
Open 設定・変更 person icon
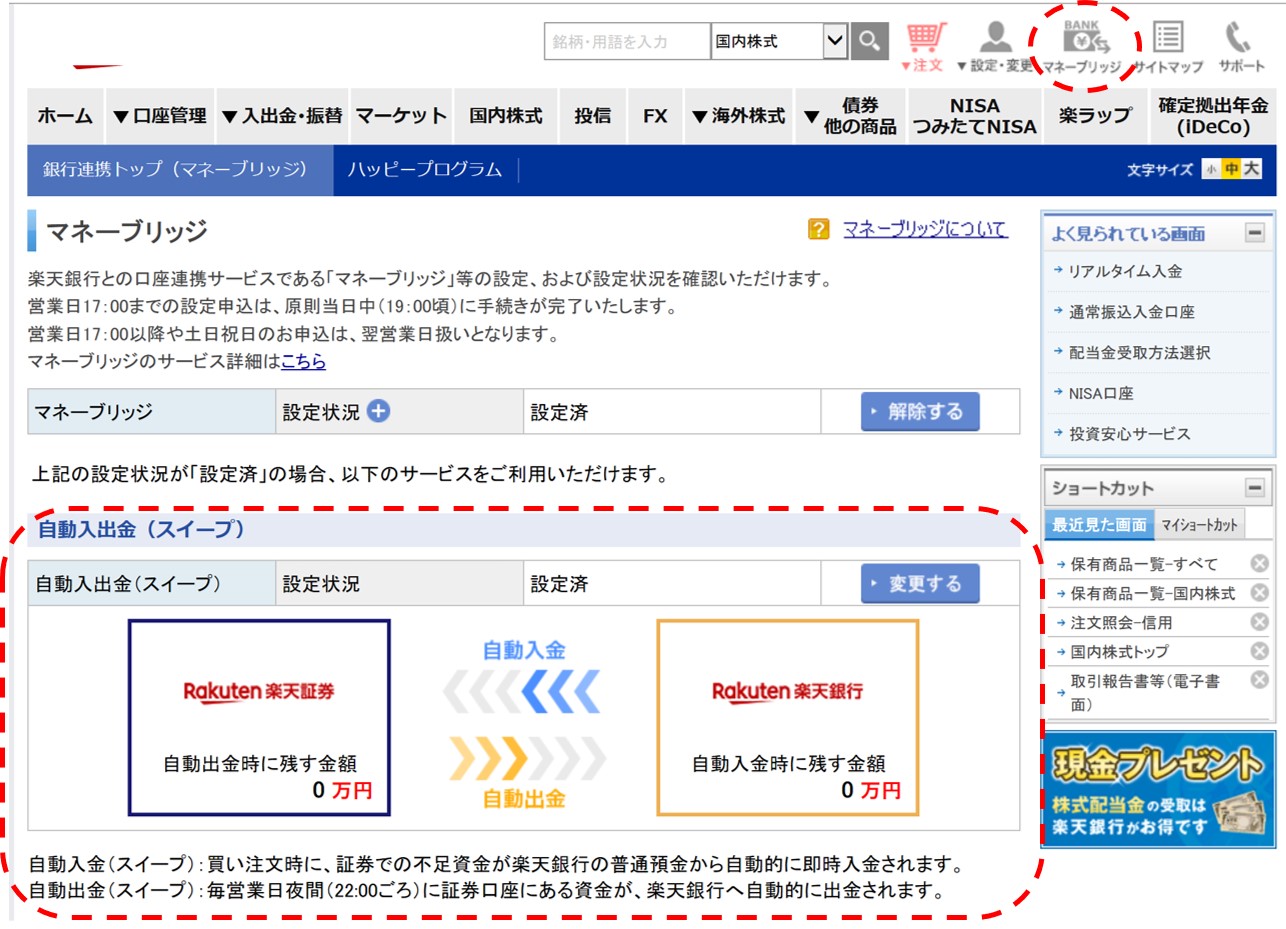[994, 47]
